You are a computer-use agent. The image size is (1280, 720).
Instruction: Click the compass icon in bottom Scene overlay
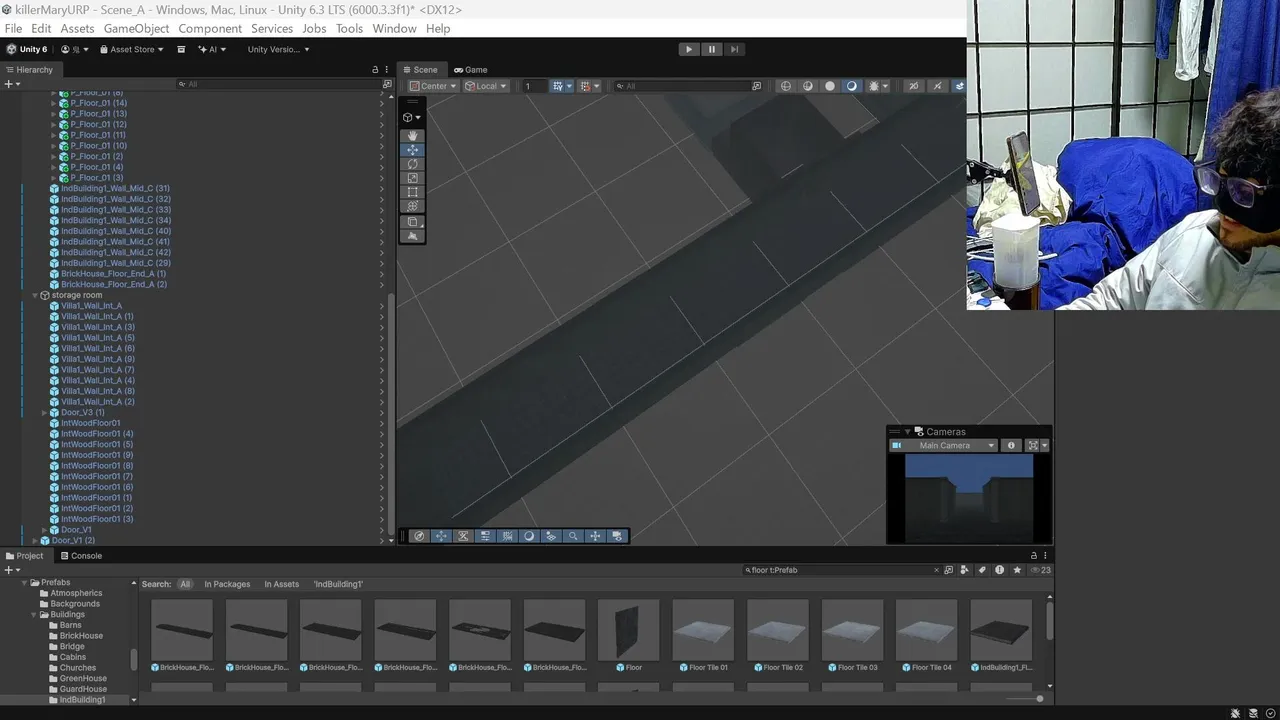click(419, 536)
